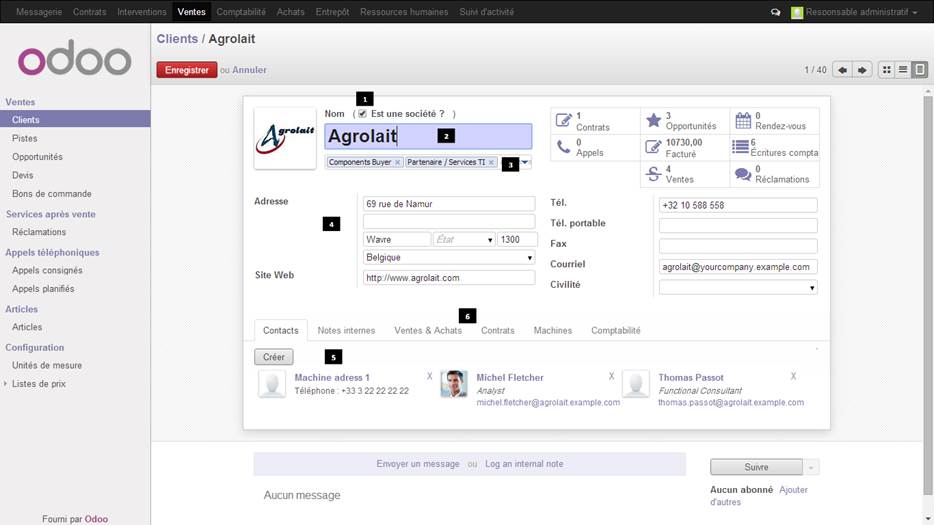The image size is (934, 525).
Task: Go to previous record arrow
Action: pyautogui.click(x=842, y=70)
